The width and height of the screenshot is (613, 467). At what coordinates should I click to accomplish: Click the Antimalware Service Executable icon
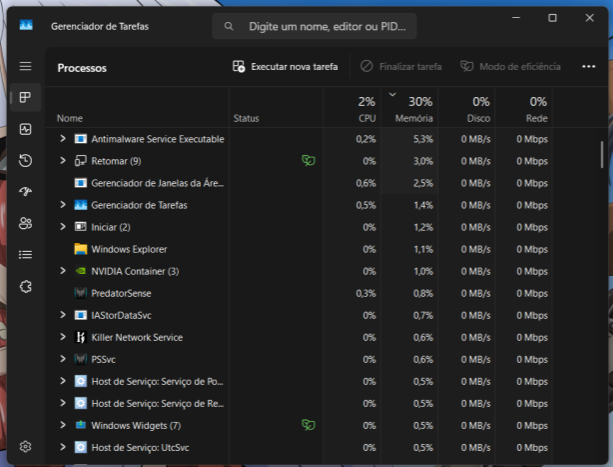81,139
